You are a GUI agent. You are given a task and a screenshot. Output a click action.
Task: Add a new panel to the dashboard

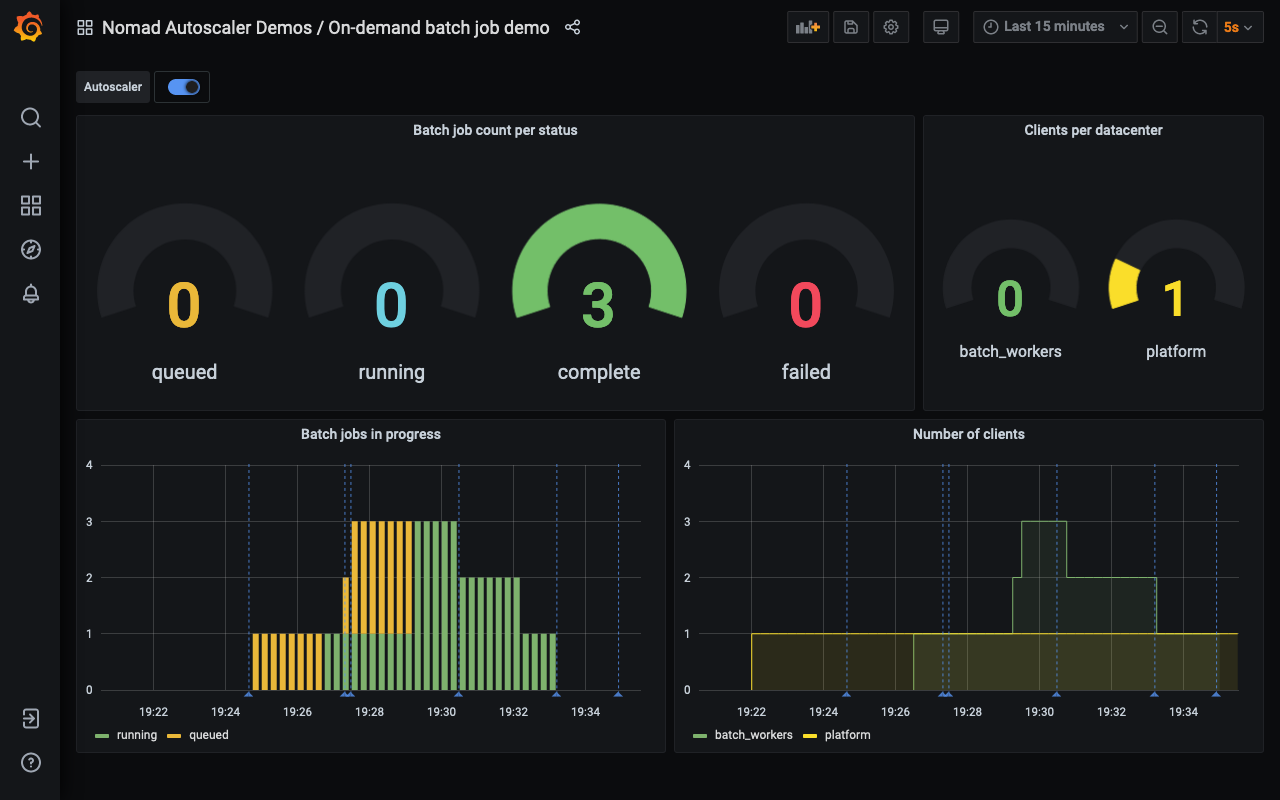[807, 27]
